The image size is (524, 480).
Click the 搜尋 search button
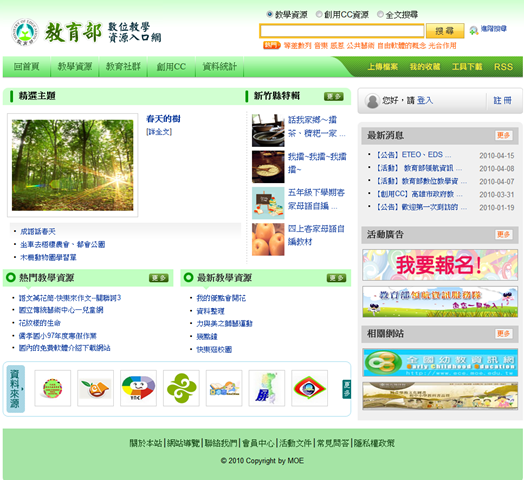tap(445, 31)
